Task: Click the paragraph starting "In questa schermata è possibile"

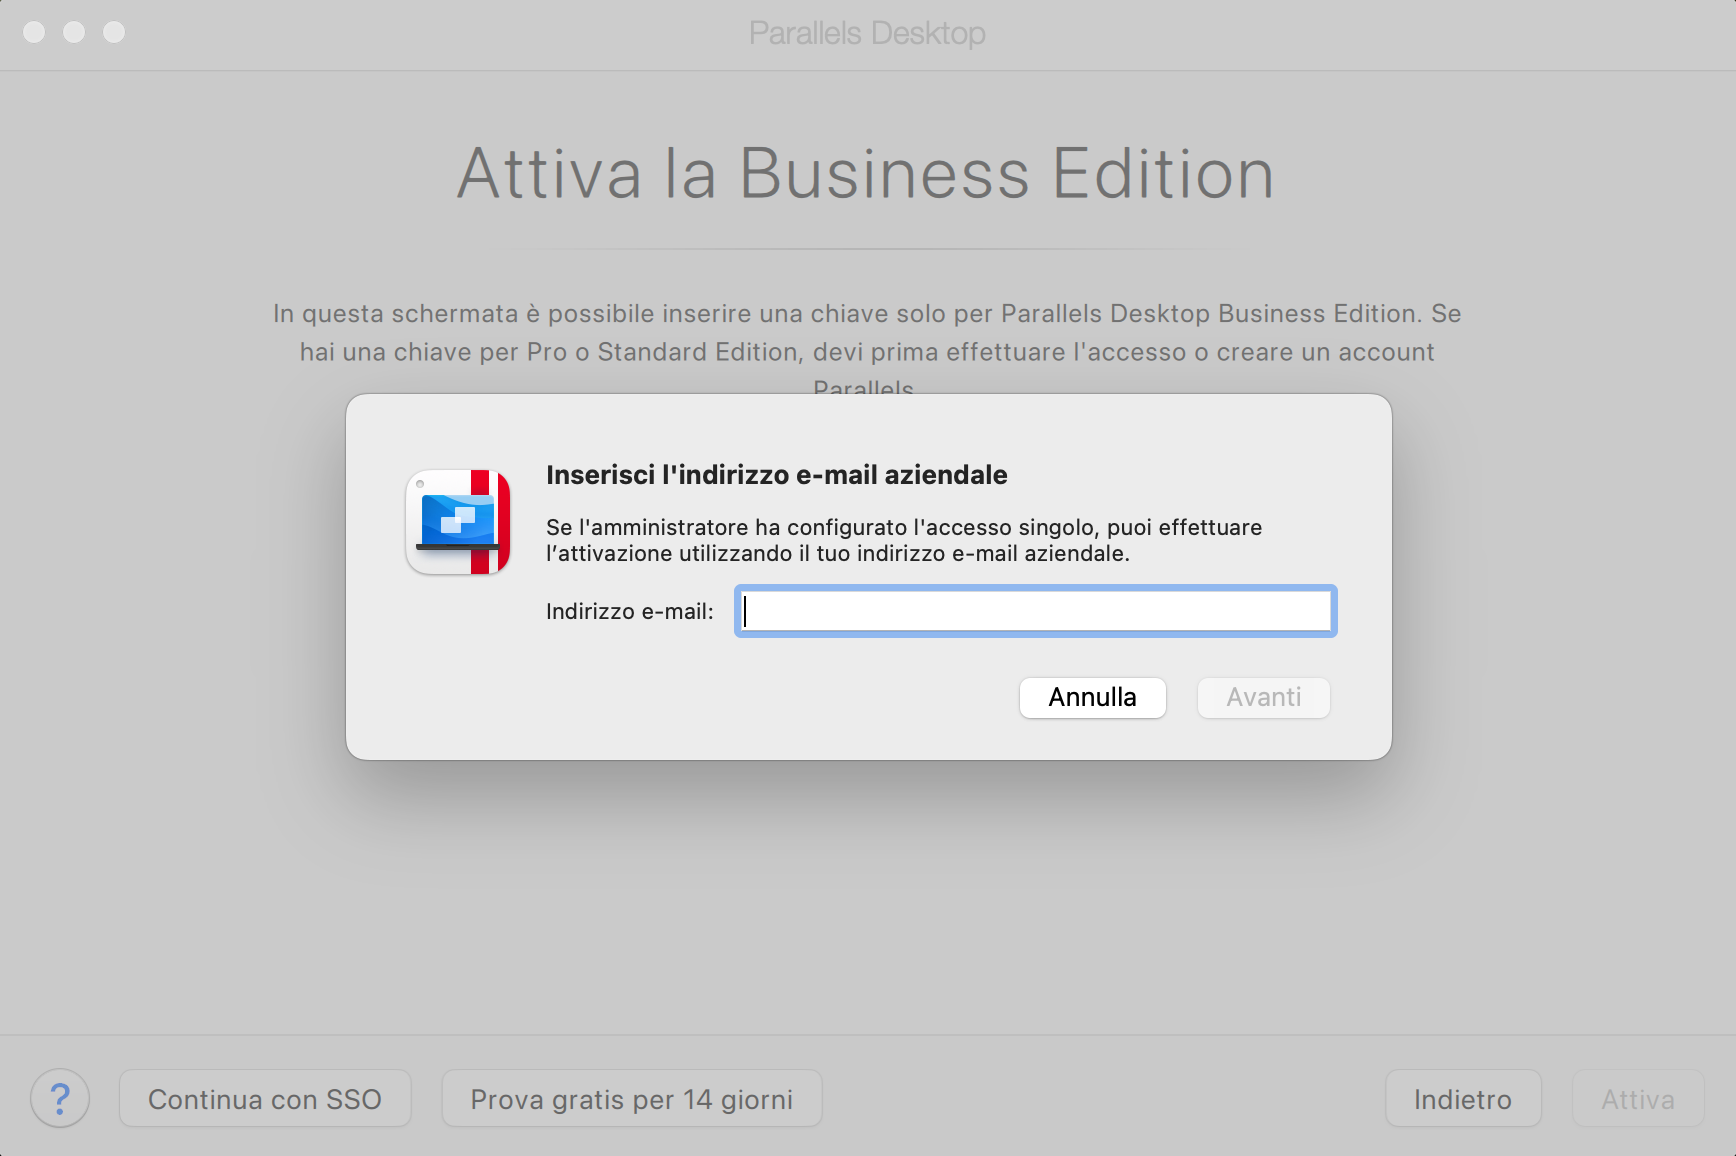Action: point(867,350)
